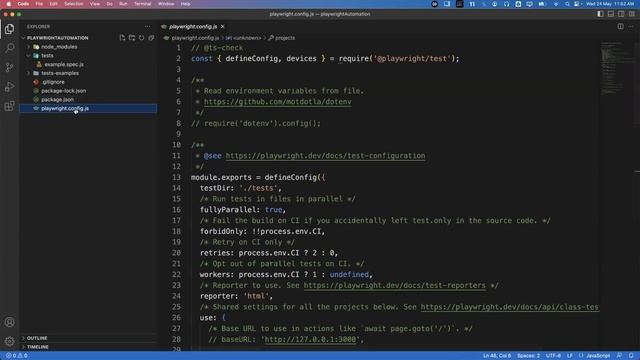
Task: Change the Spaces: 2 indentation setting
Action: point(528,356)
